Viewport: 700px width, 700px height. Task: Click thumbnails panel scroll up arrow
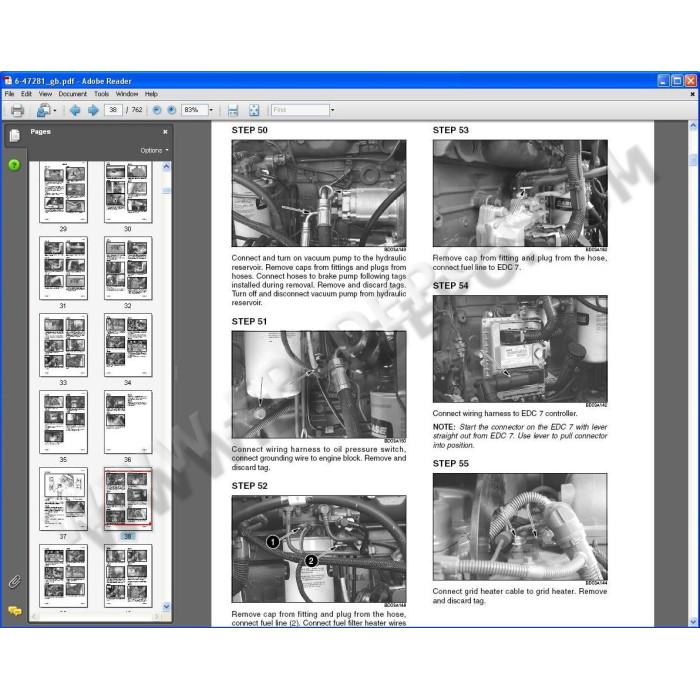point(166,167)
